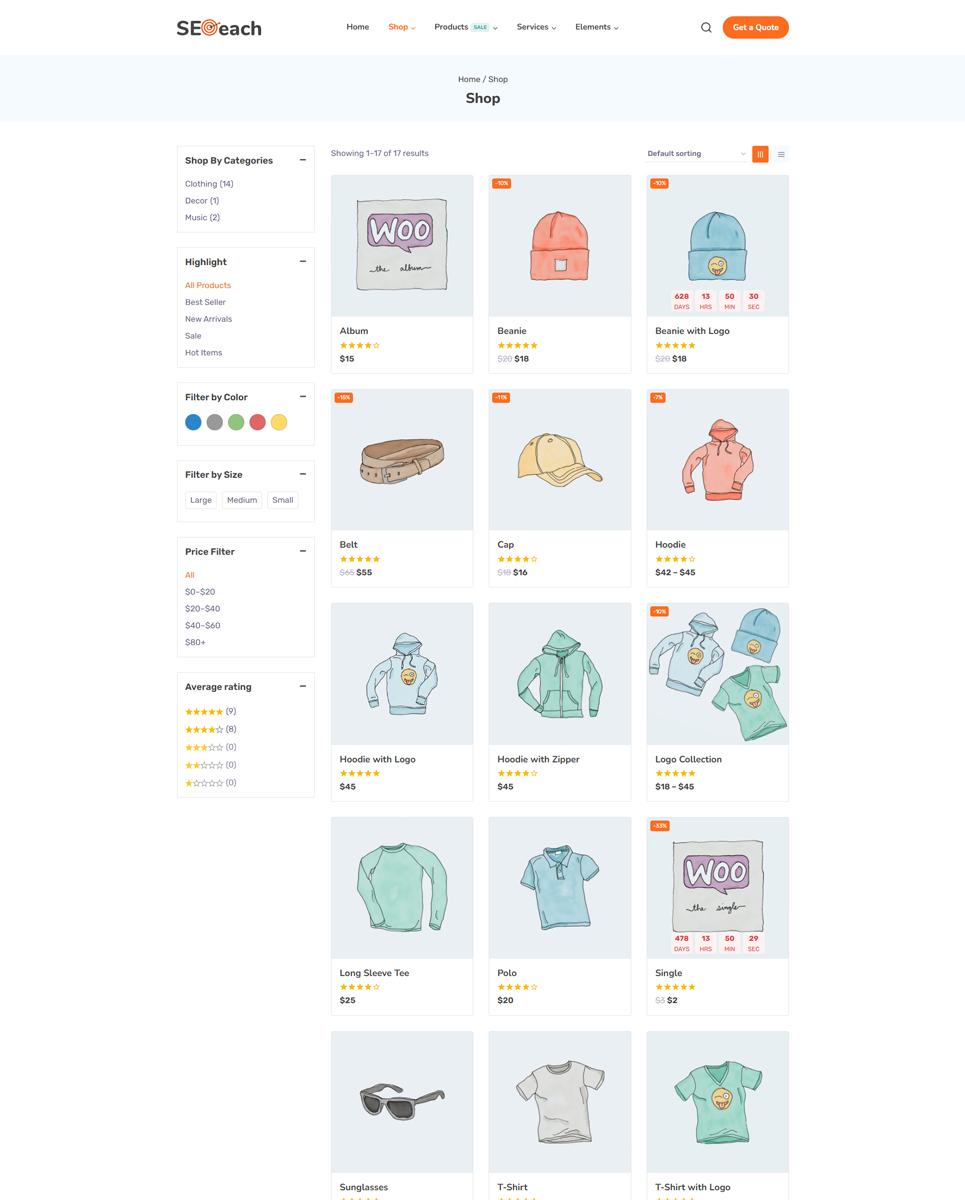The height and width of the screenshot is (1200, 965).
Task: Open the Sunglasses product image
Action: point(402,1102)
